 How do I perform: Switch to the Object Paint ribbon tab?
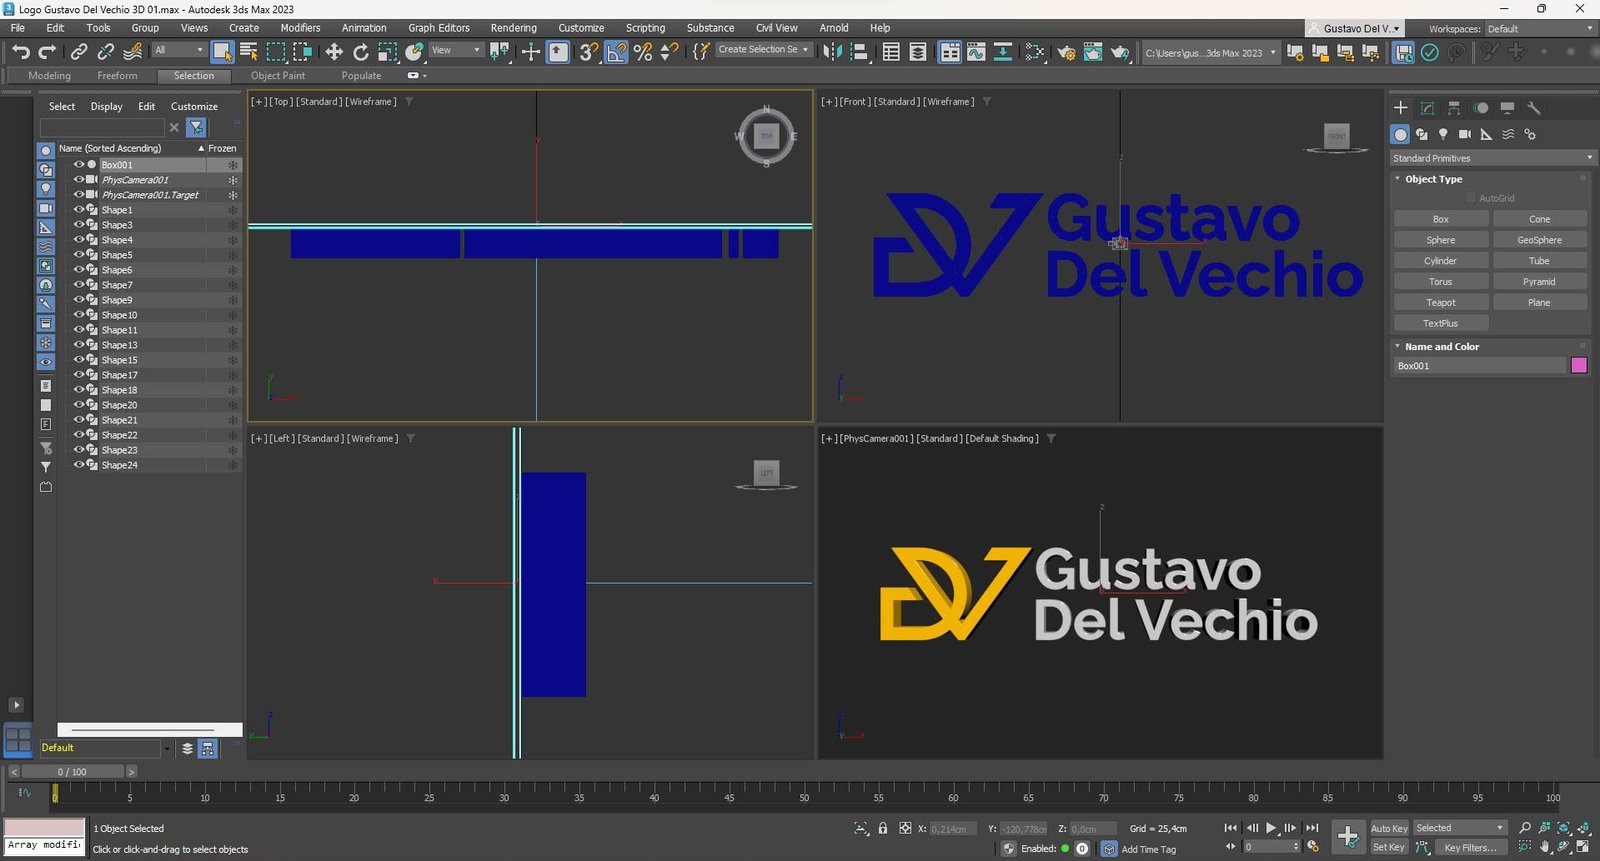pyautogui.click(x=278, y=76)
